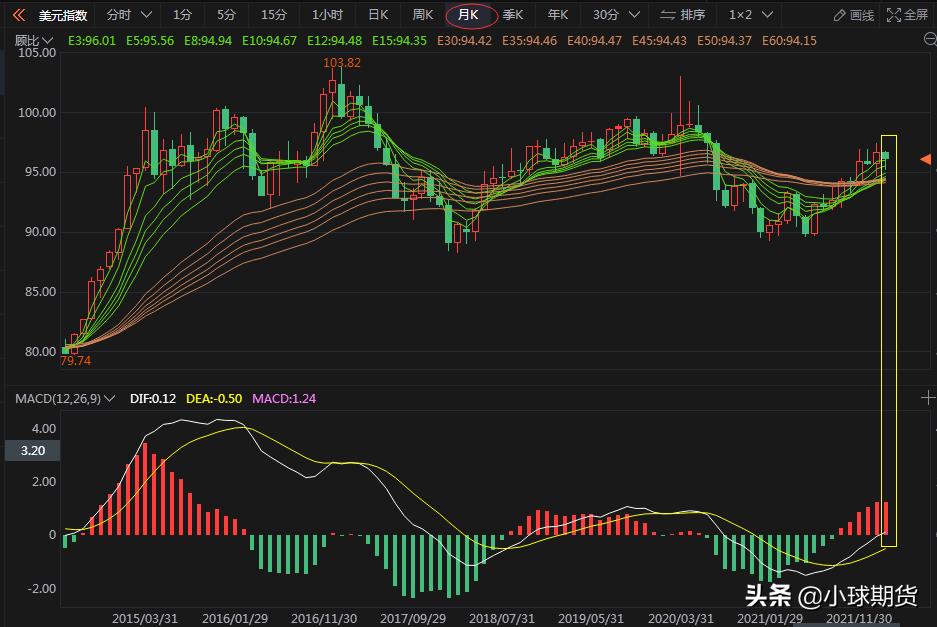Click the MACD:1.24 value label
937x627 pixels.
pos(284,399)
